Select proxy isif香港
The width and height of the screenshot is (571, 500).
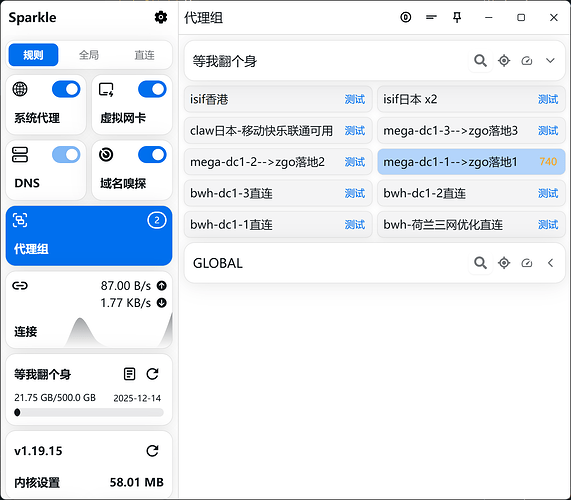(278, 99)
